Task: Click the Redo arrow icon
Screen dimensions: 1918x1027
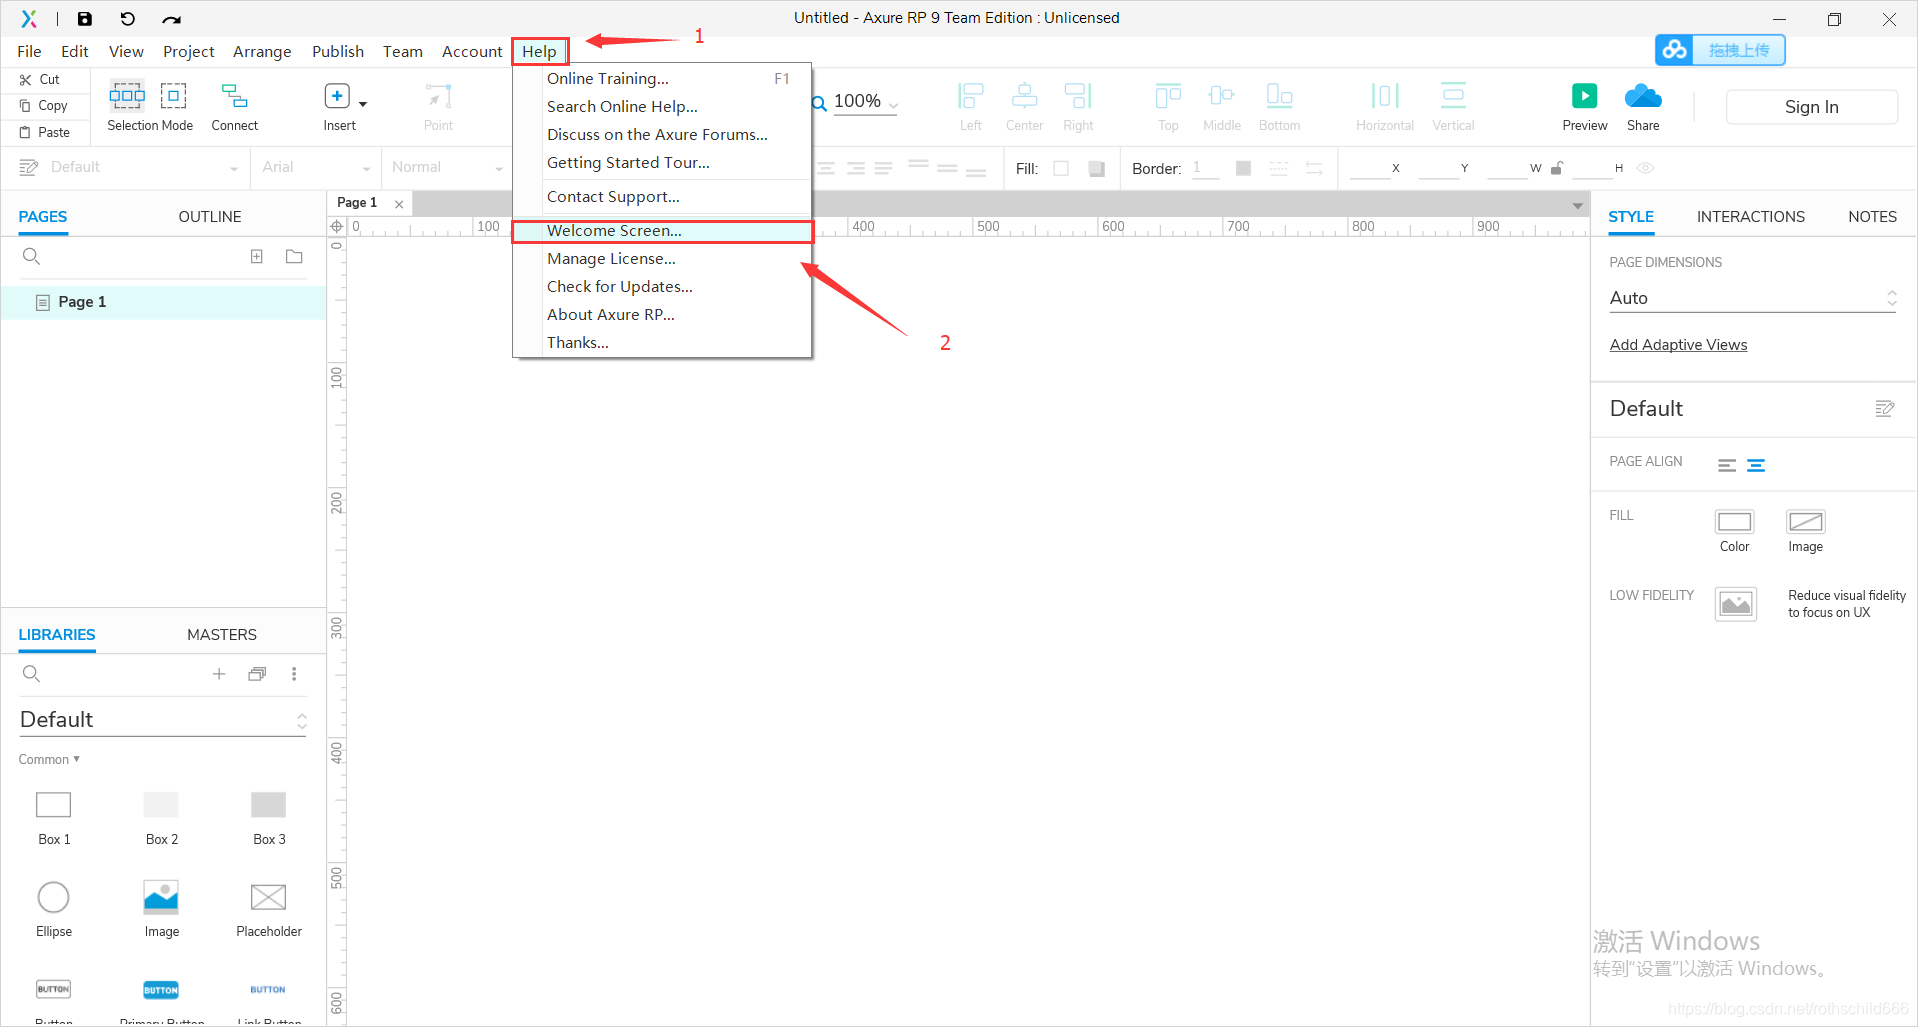Action: pyautogui.click(x=172, y=19)
